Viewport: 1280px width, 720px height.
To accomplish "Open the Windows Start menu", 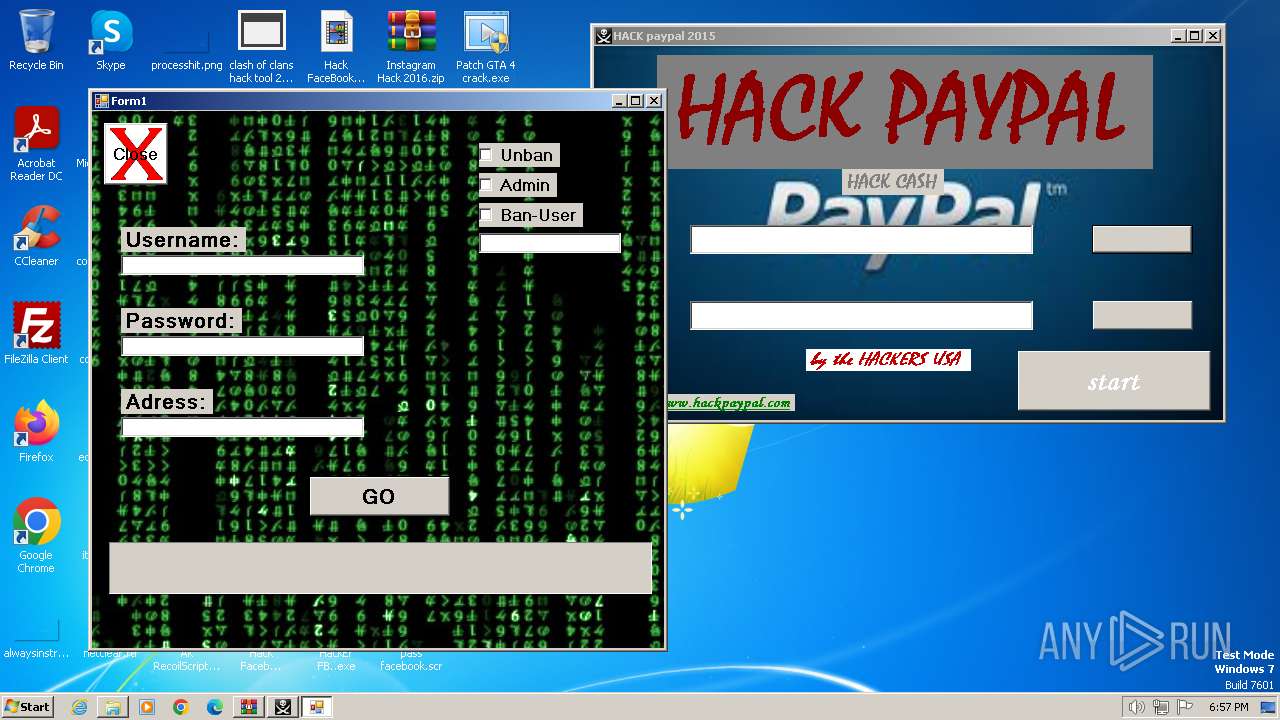I will pyautogui.click(x=27, y=707).
